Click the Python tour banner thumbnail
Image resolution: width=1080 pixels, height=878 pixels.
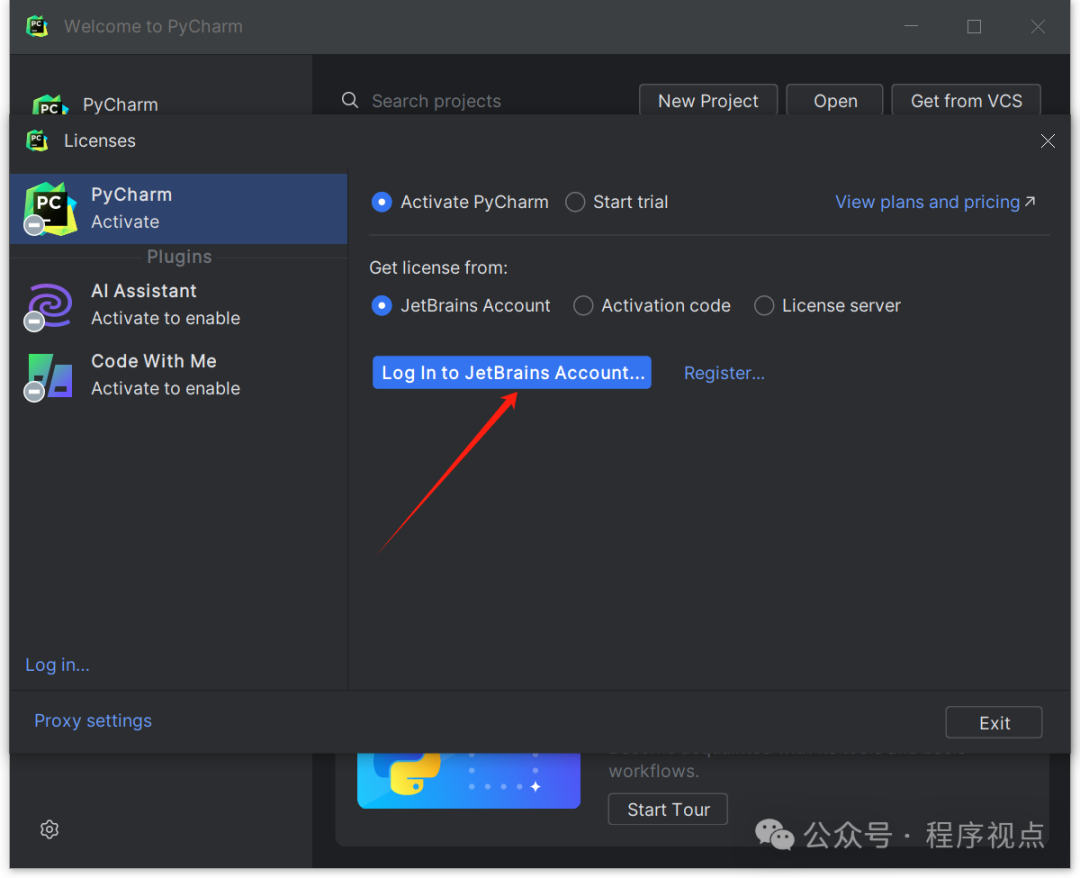(x=468, y=780)
